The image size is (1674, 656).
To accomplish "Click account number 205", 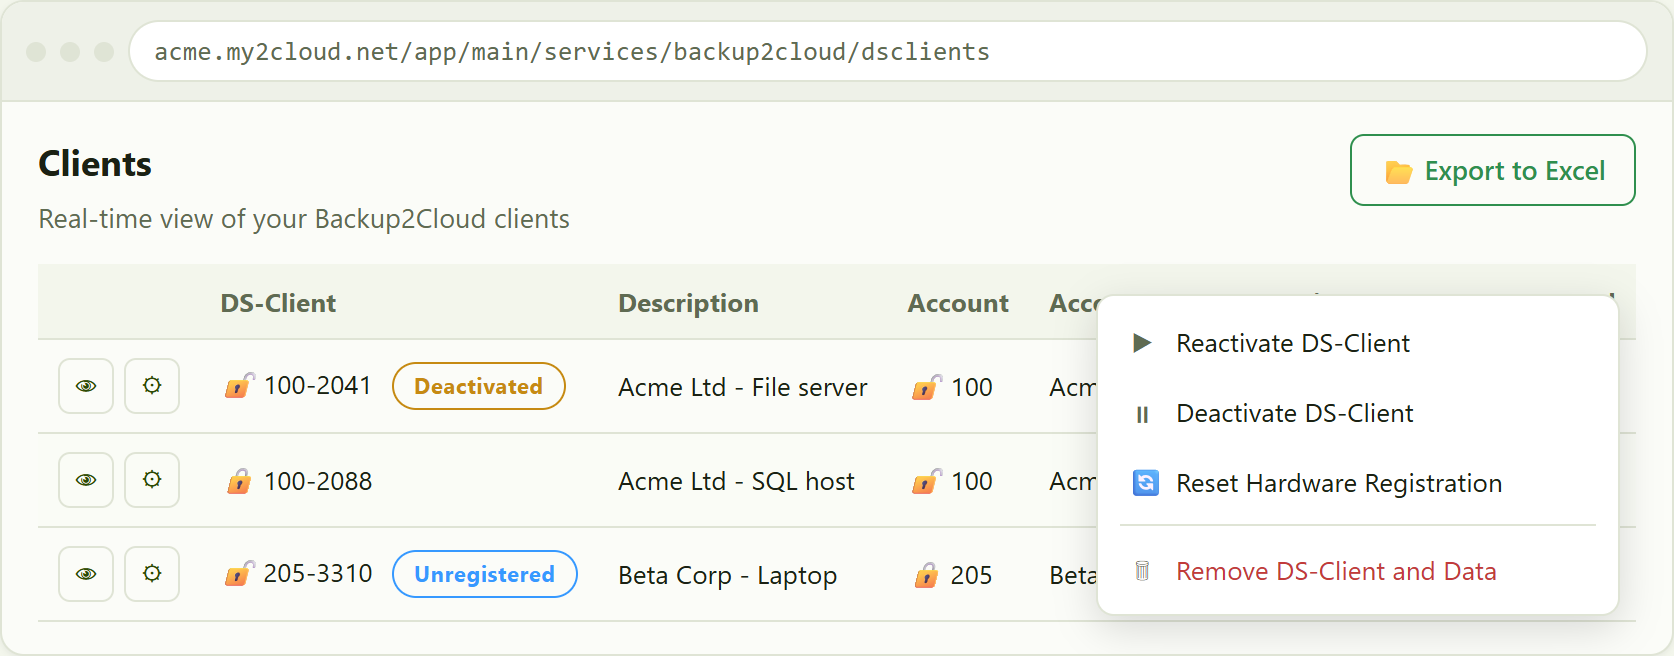I will pos(971,575).
